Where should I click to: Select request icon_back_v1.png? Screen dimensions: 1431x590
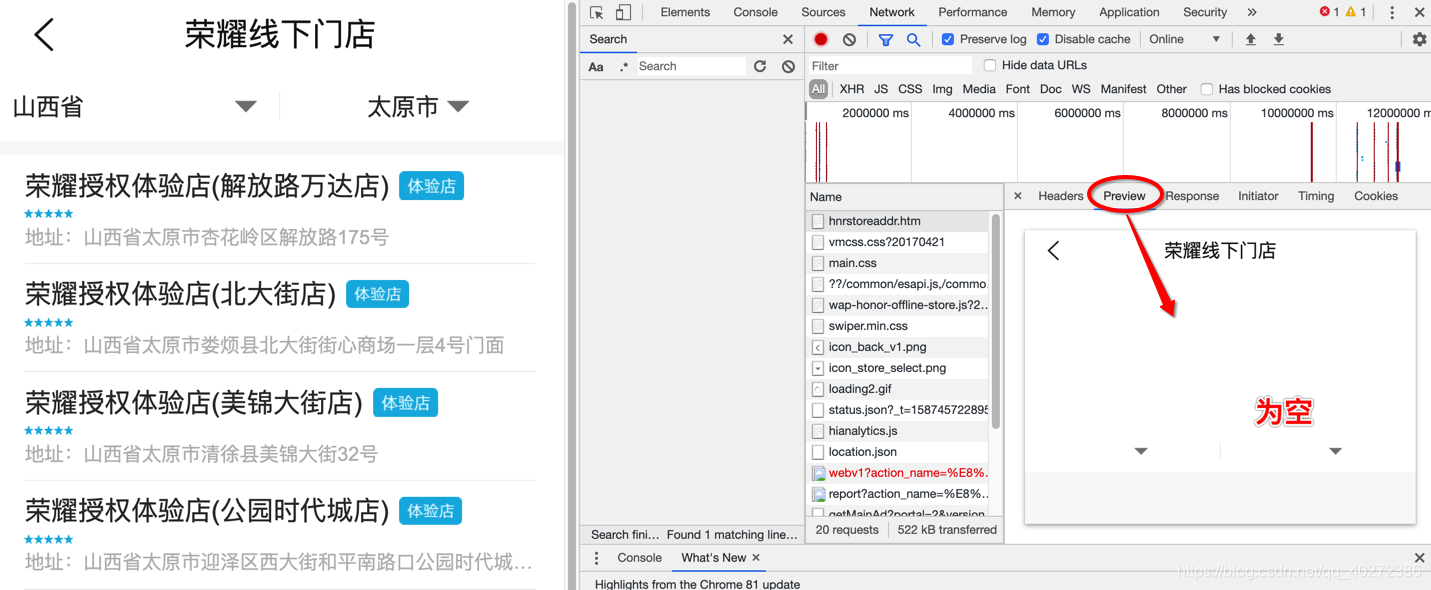pyautogui.click(x=899, y=347)
